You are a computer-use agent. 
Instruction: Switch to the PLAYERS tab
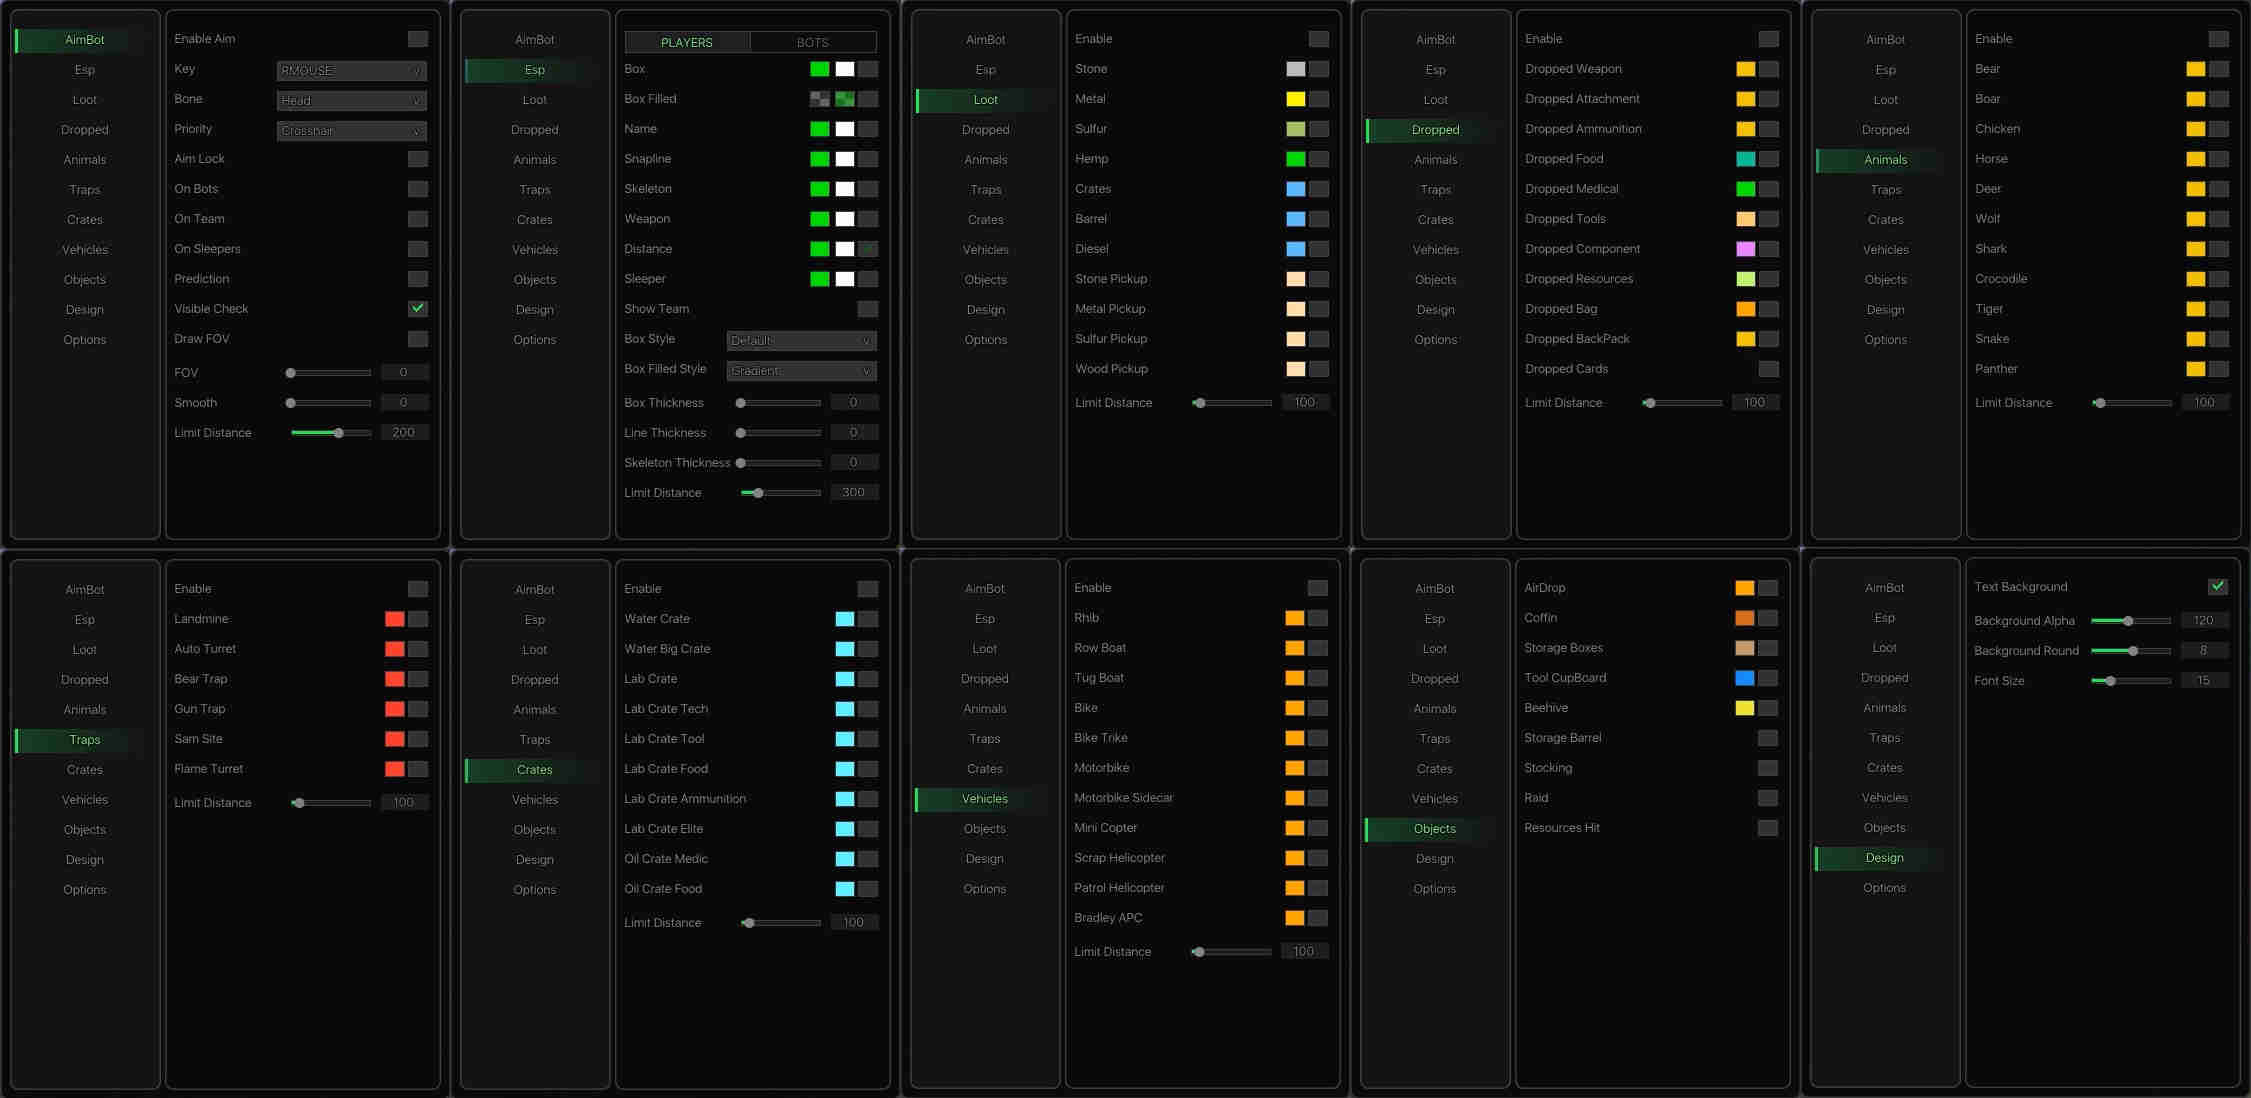point(687,42)
